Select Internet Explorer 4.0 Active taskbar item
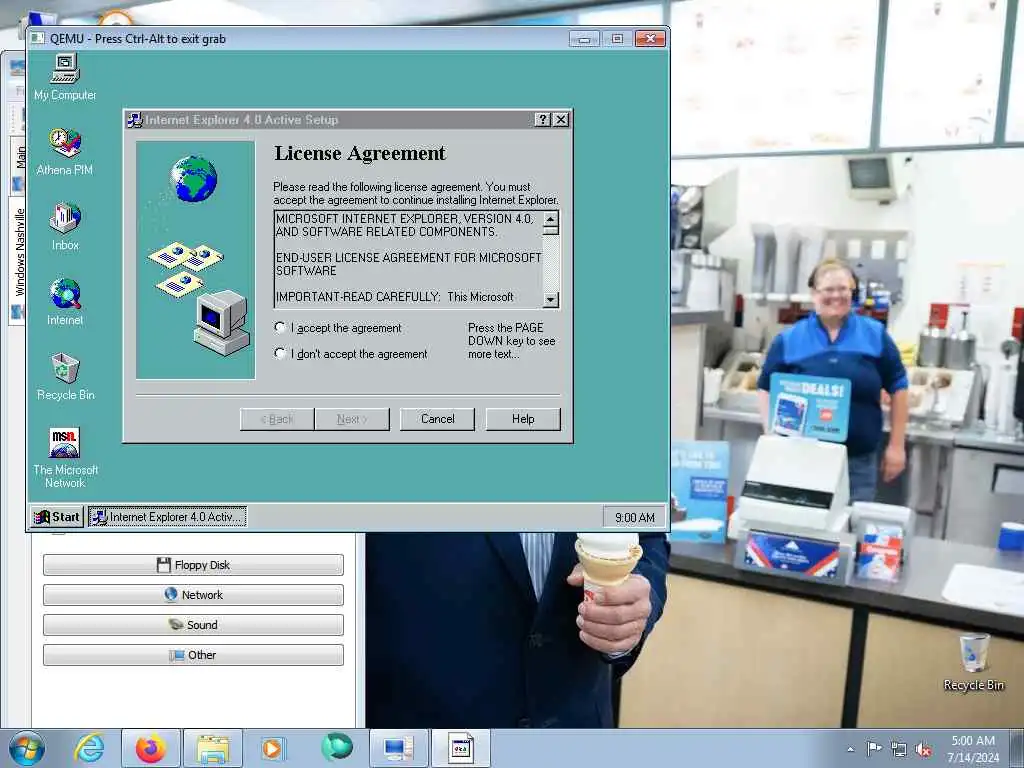This screenshot has width=1024, height=768. click(x=168, y=517)
